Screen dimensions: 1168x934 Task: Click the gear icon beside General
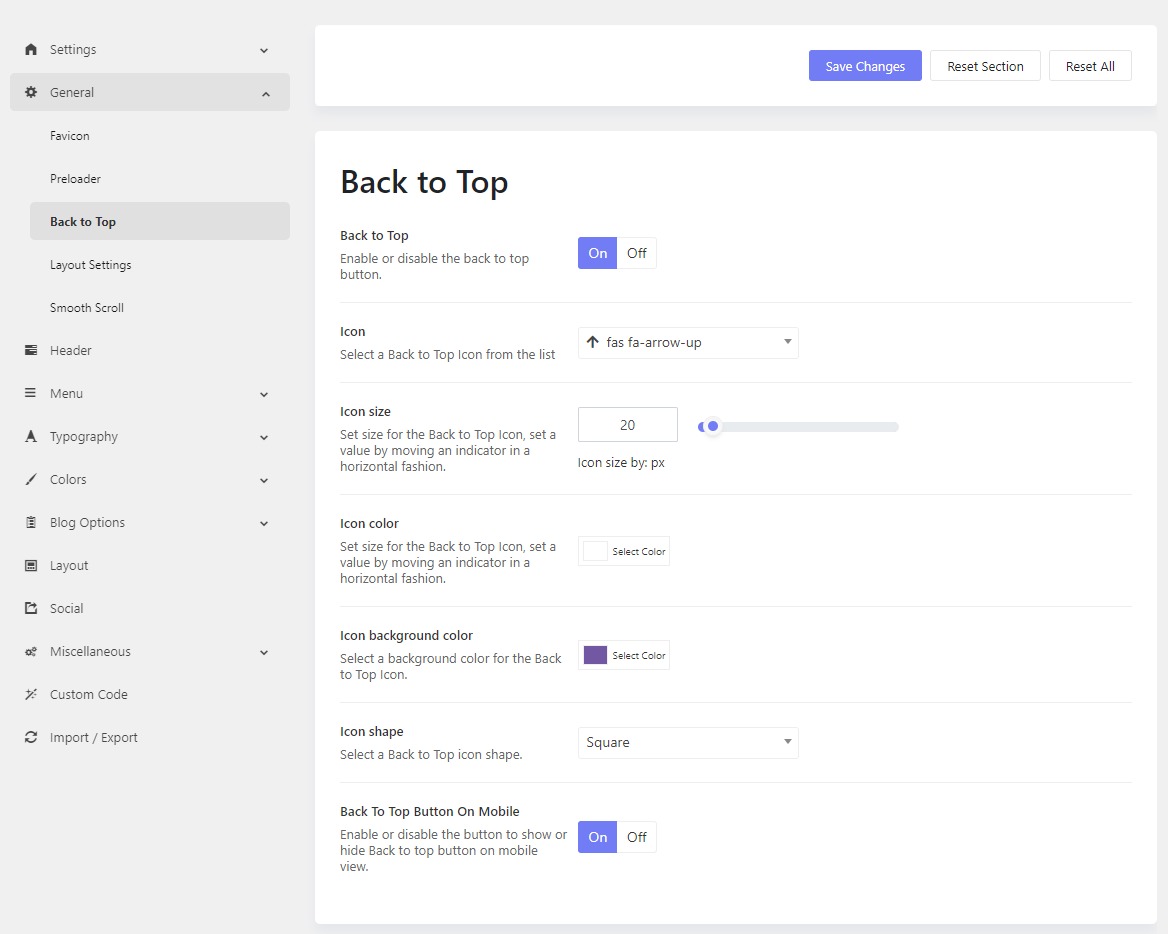31,92
